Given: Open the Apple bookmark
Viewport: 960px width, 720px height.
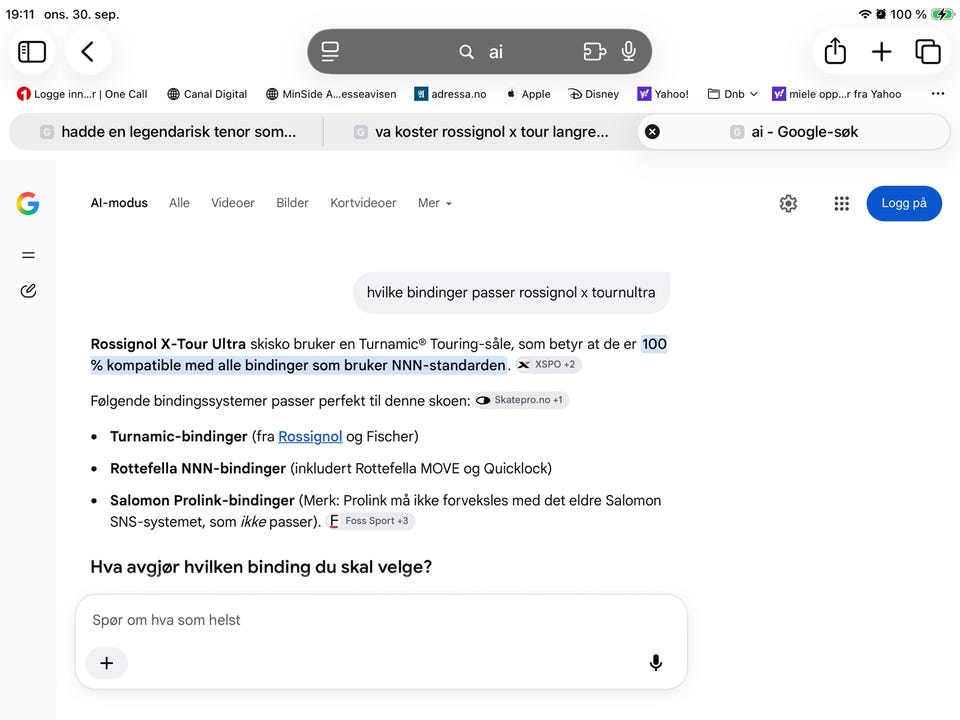Looking at the screenshot, I should coord(528,94).
